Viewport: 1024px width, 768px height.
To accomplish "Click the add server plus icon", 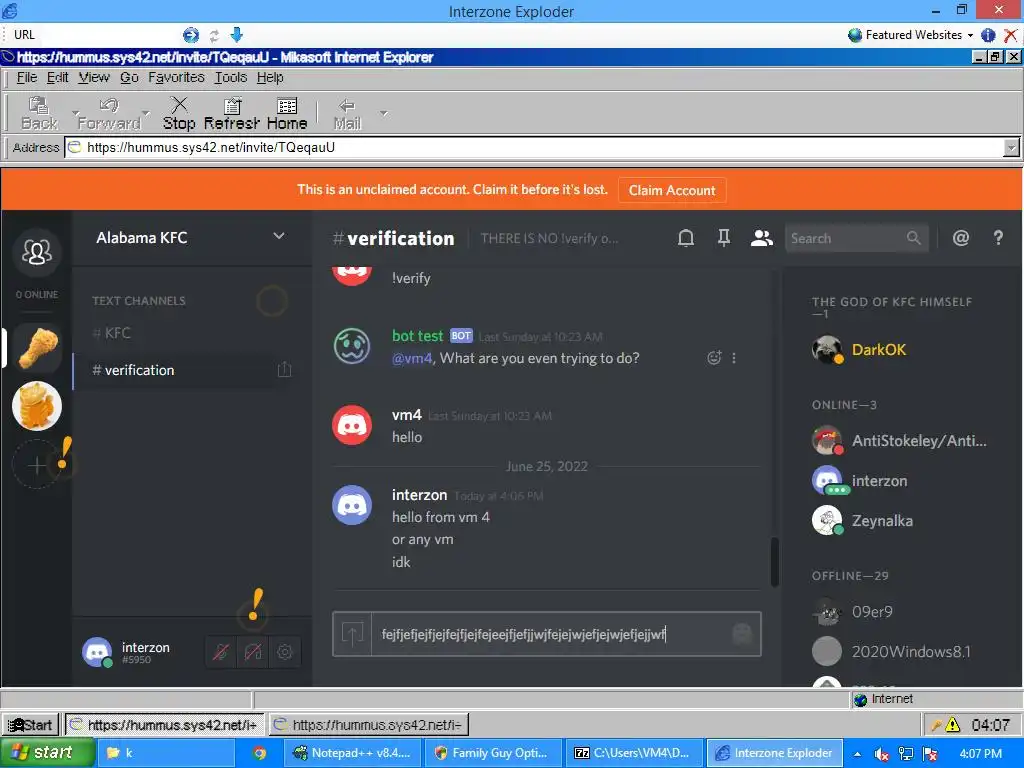I will [x=37, y=464].
